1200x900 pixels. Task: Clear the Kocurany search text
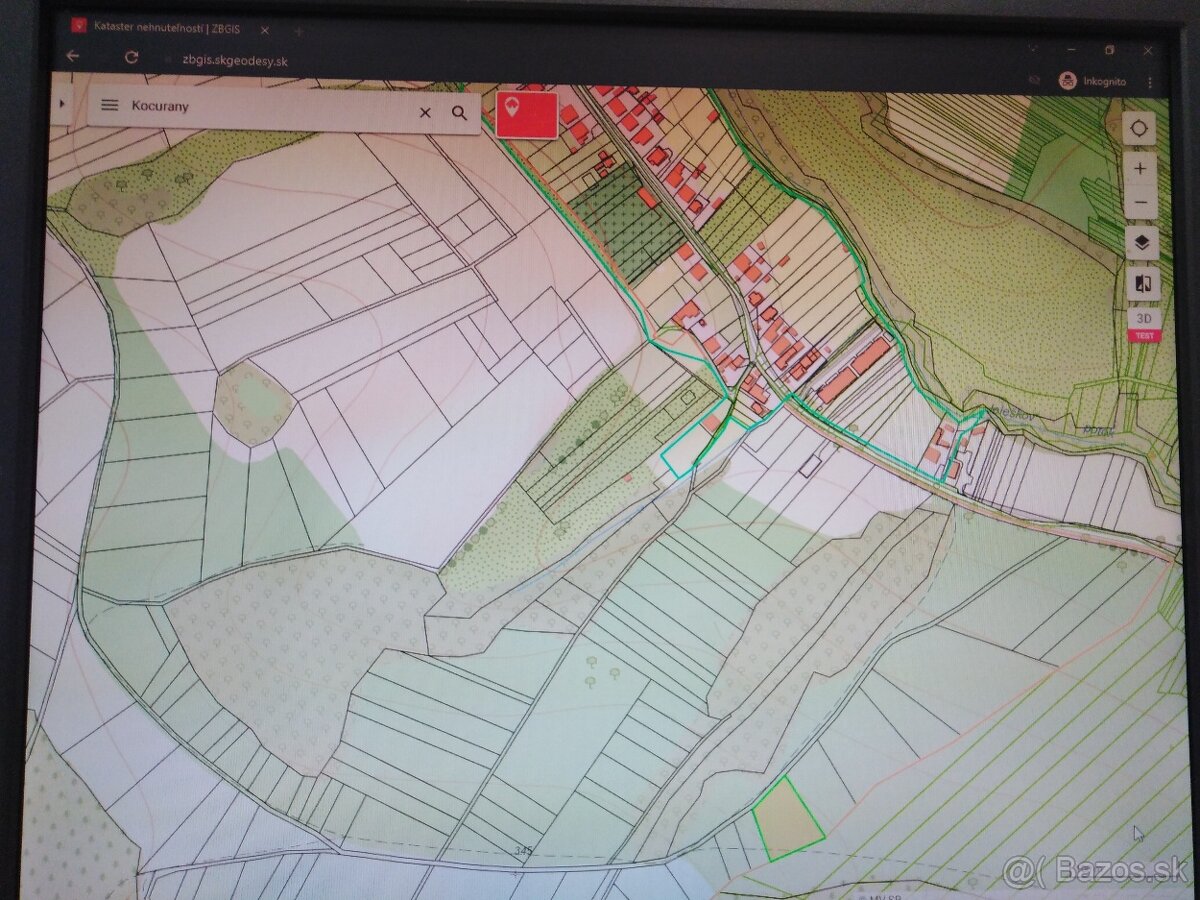(x=425, y=113)
